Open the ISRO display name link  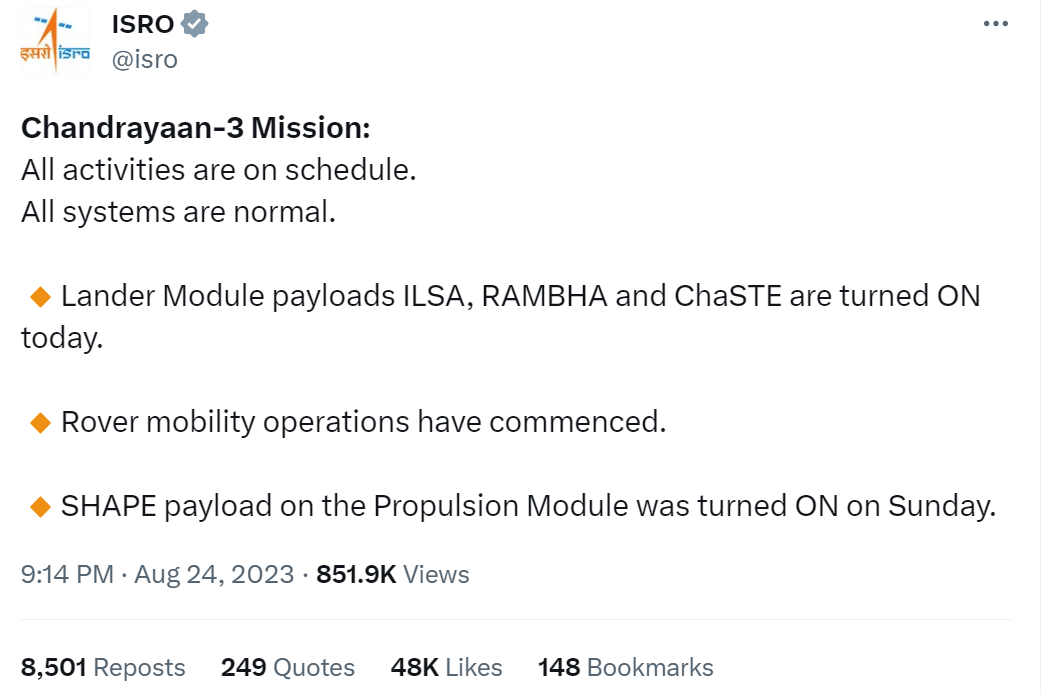pos(142,24)
